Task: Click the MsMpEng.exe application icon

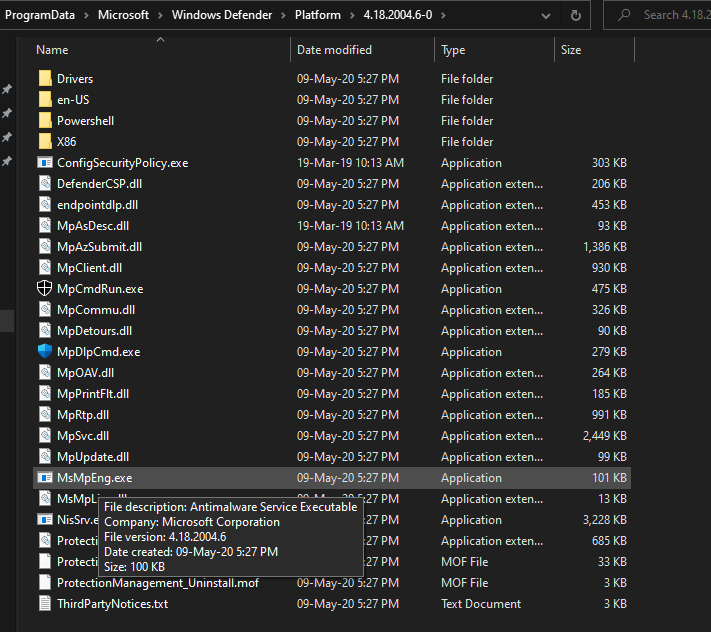Action: (45, 477)
